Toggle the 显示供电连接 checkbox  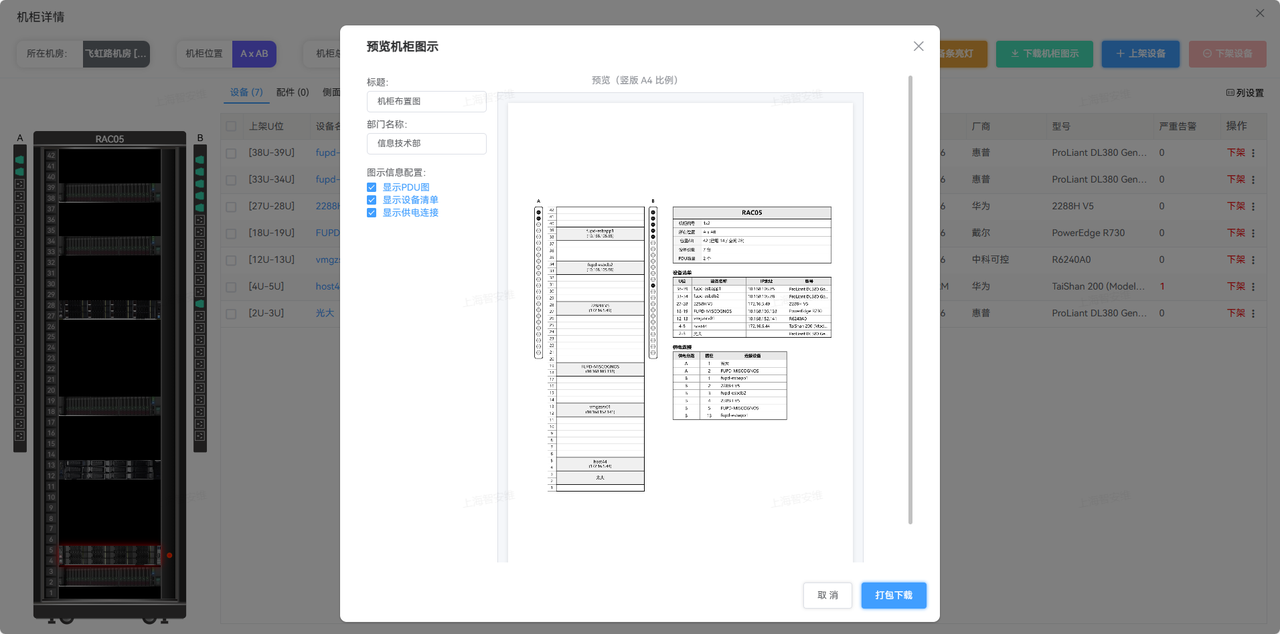click(372, 213)
